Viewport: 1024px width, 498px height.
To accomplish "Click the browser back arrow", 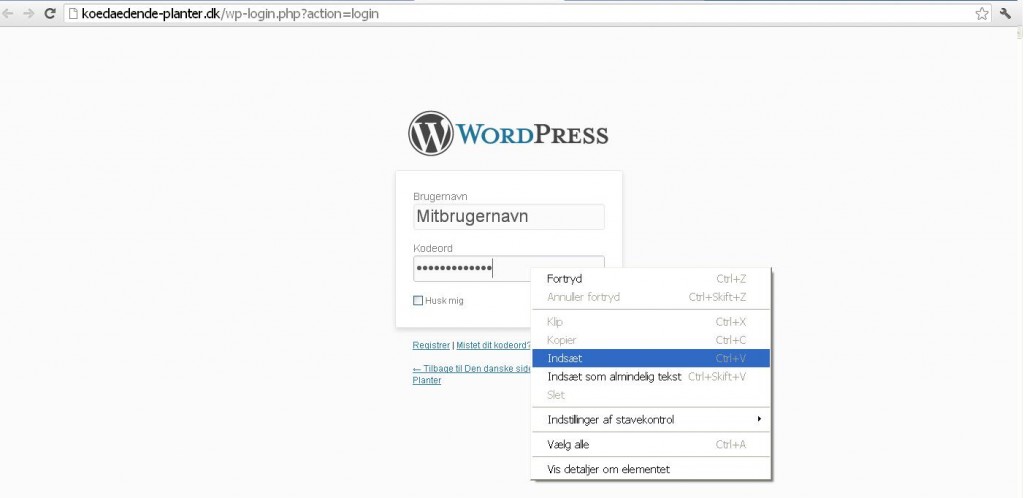I will (8, 13).
